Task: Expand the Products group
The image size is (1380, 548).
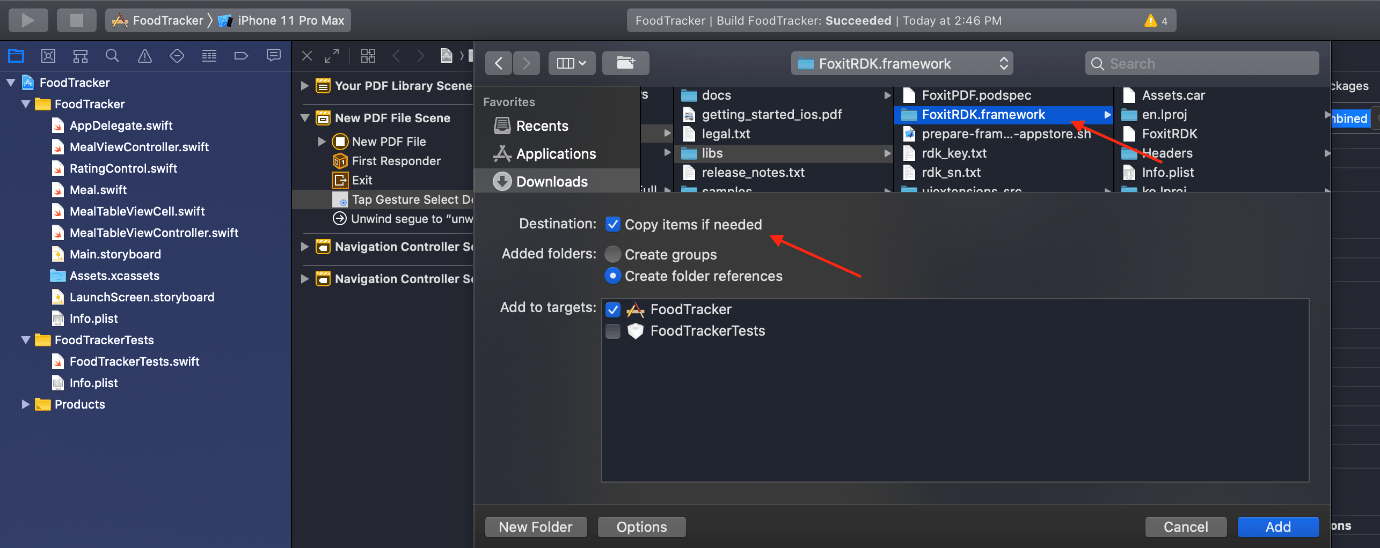Action: [26, 405]
